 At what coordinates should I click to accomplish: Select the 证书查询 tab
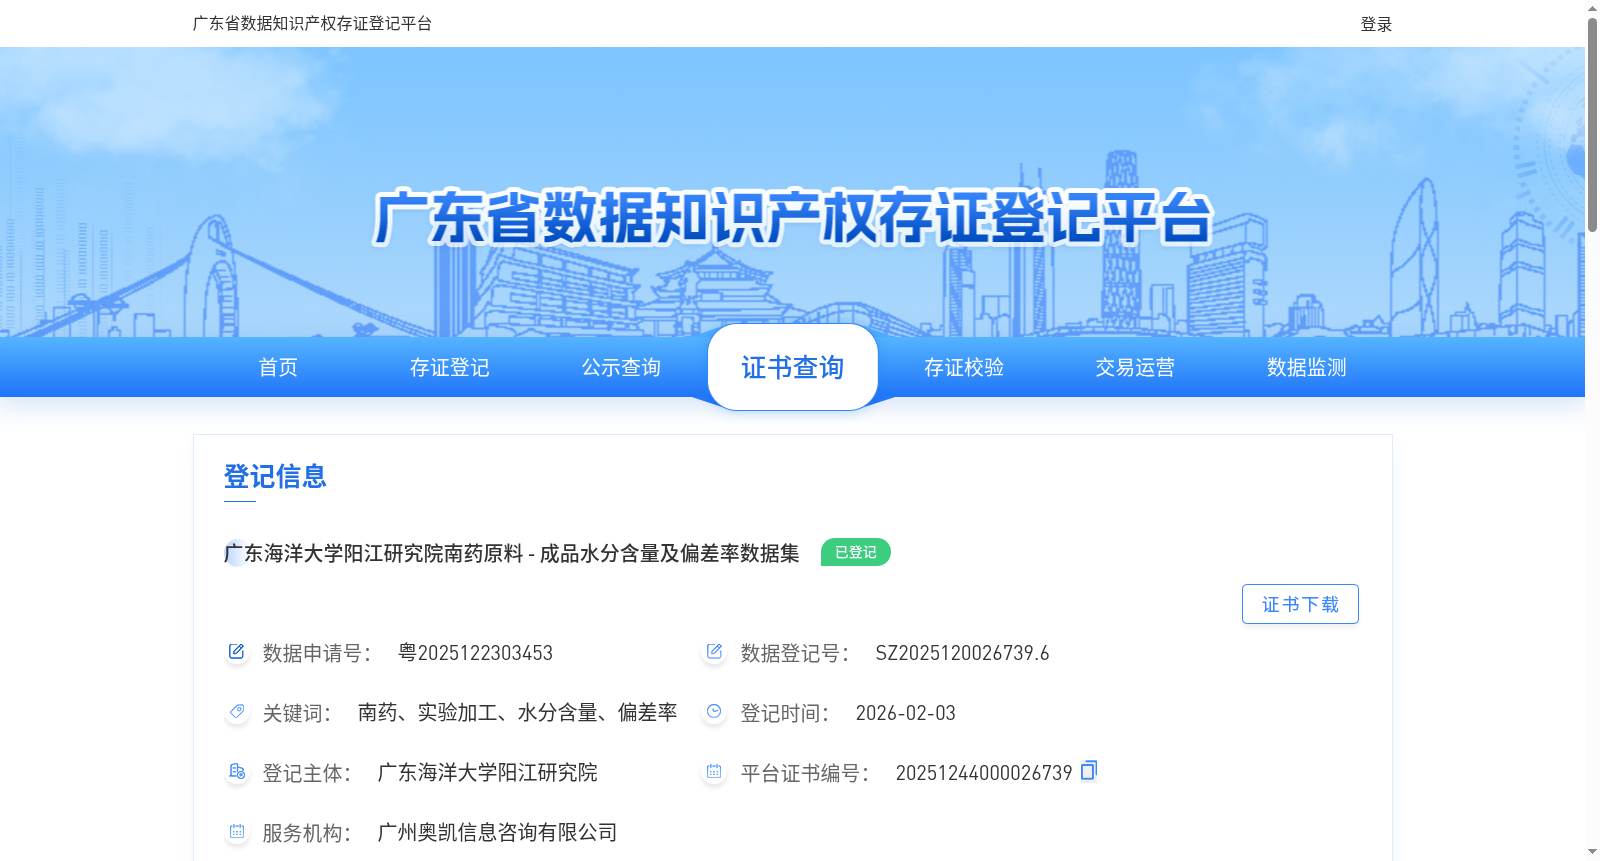[x=793, y=368]
